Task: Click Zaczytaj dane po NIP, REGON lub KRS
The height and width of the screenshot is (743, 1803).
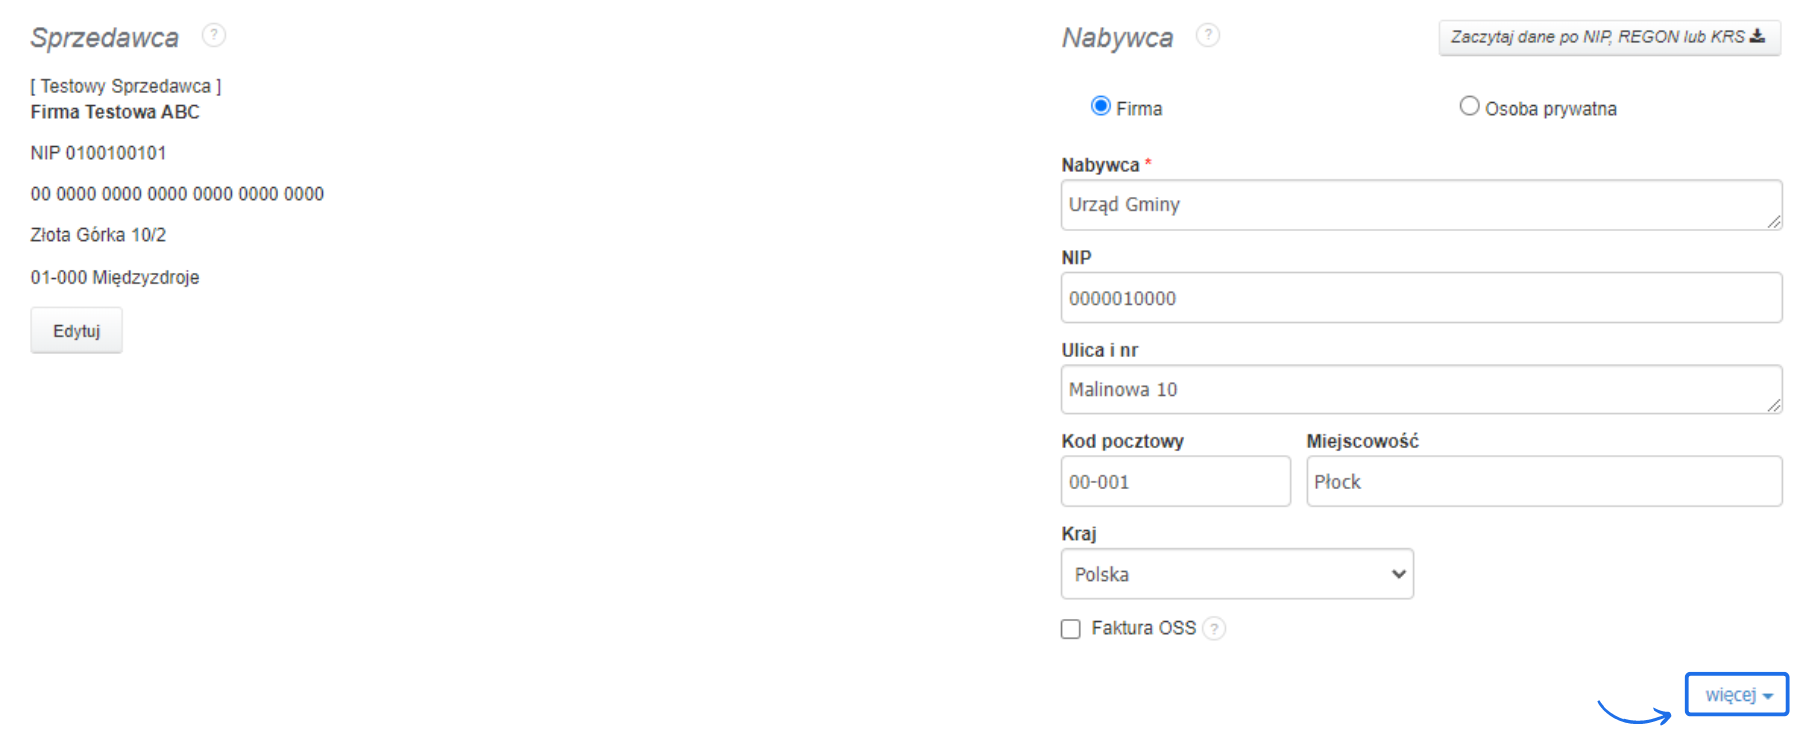Action: (x=1608, y=37)
